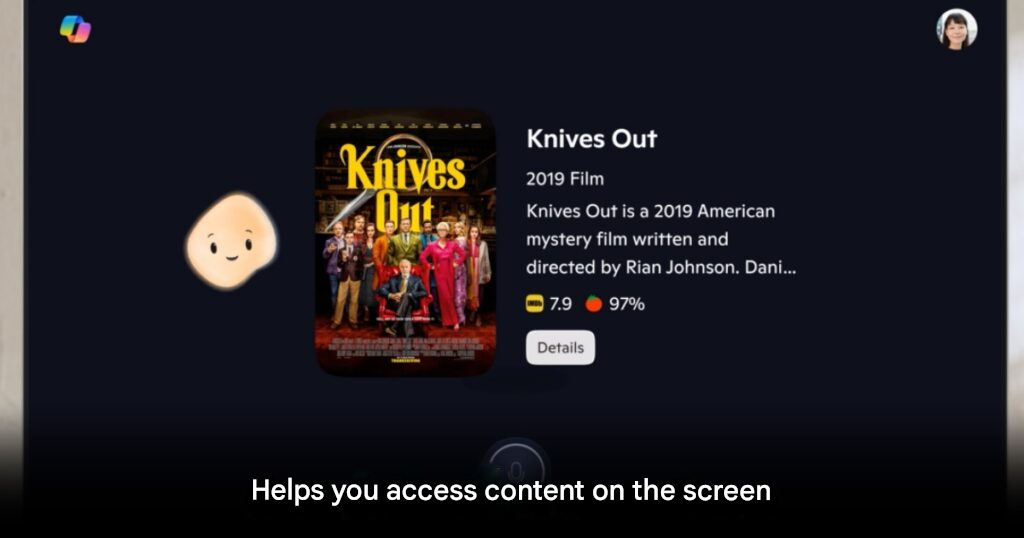Viewport: 1024px width, 538px height.
Task: Click the yellow Knives lettering on the poster
Action: 402,168
